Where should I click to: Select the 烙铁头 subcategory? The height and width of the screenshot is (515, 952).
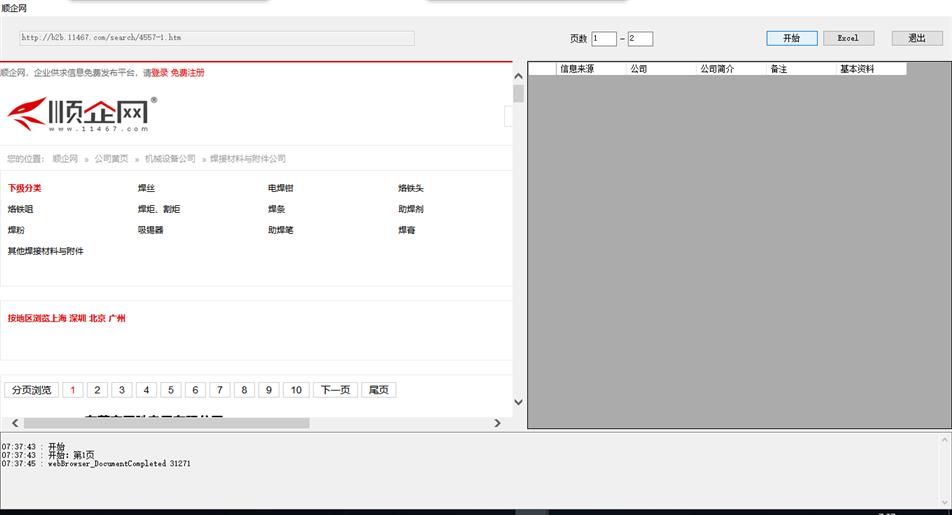coord(411,188)
